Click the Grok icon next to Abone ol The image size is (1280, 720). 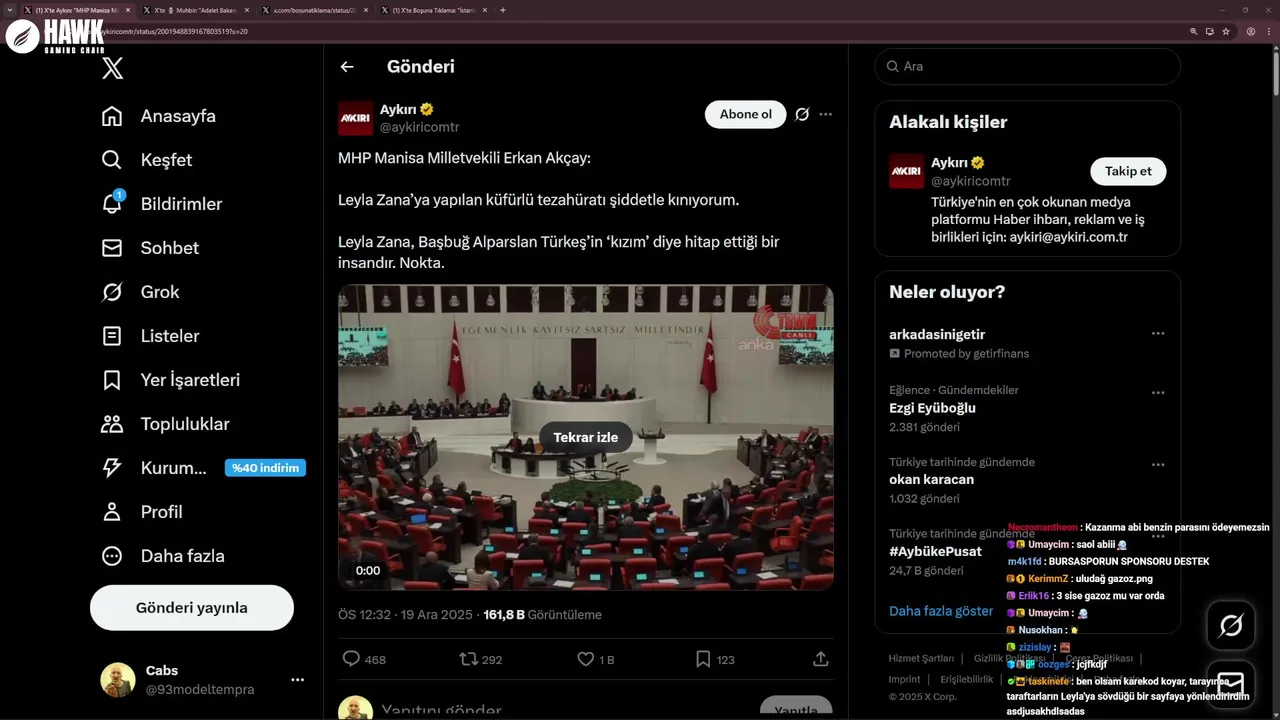pyautogui.click(x=802, y=114)
